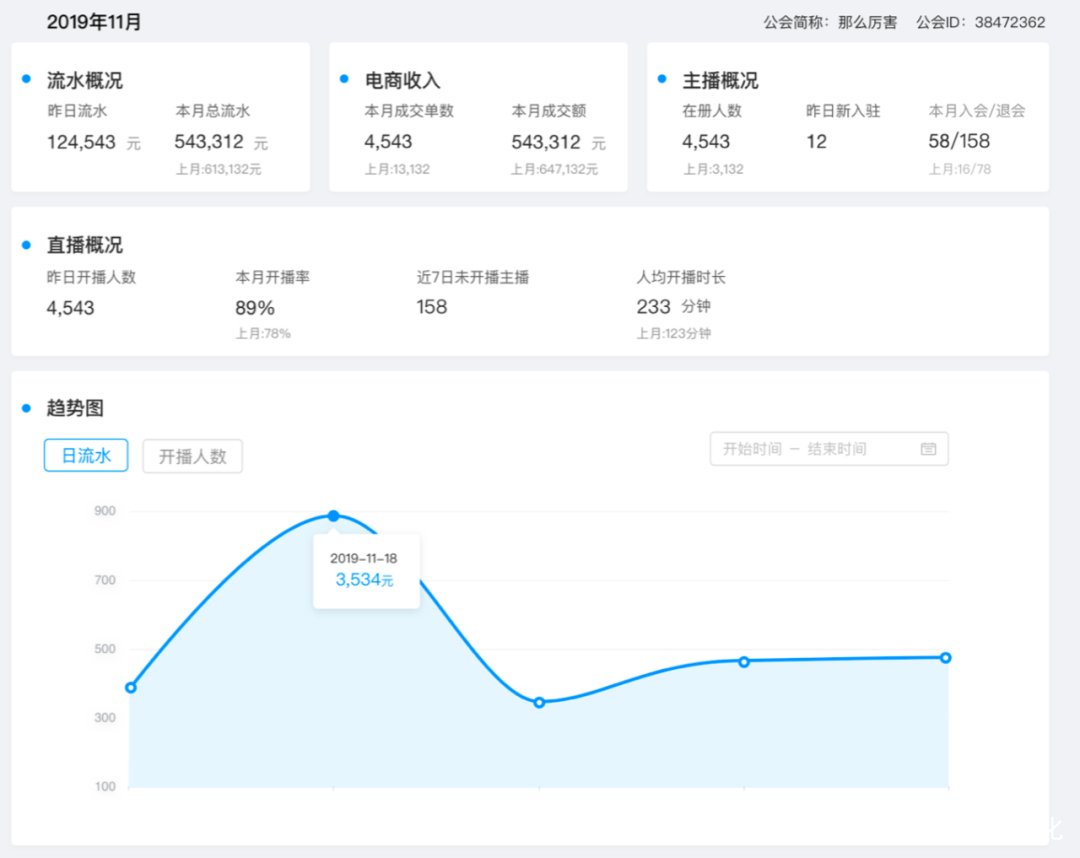Click the blue dot icon beside 流水概况
1080x858 pixels.
28,80
